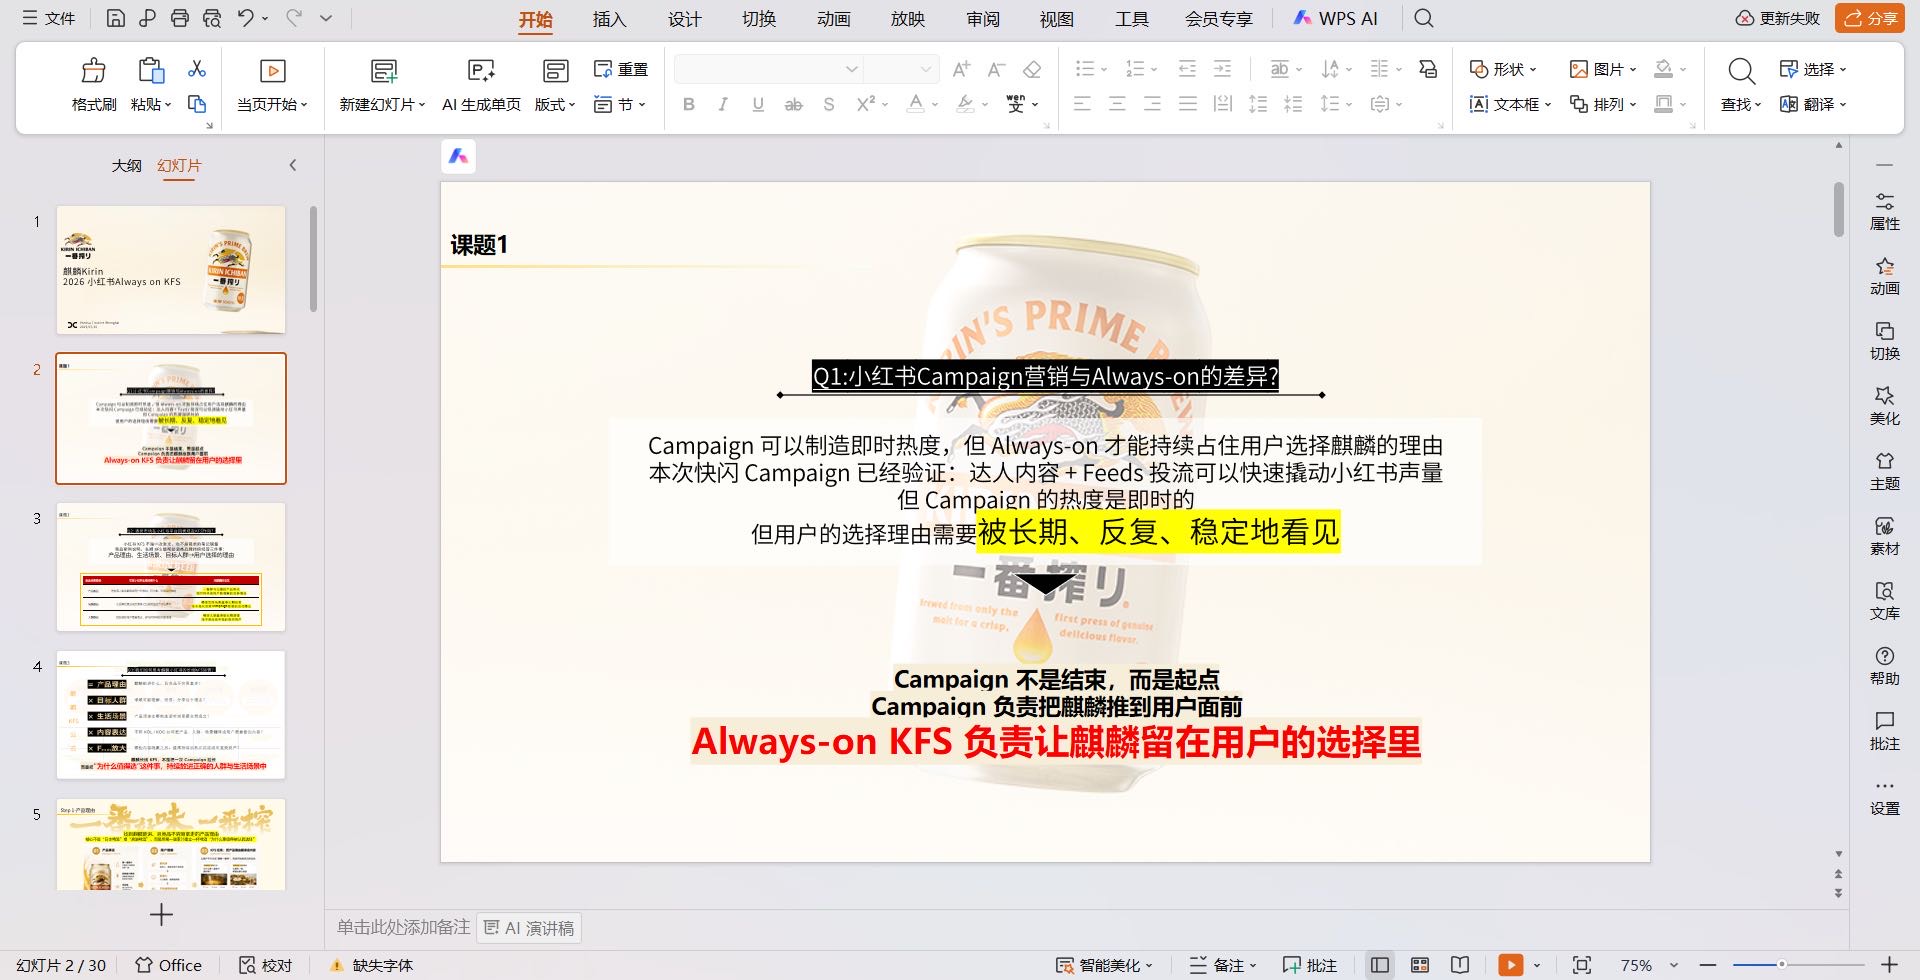Viewport: 1920px width, 980px height.
Task: Switch to reading view book icon
Action: [x=1460, y=965]
